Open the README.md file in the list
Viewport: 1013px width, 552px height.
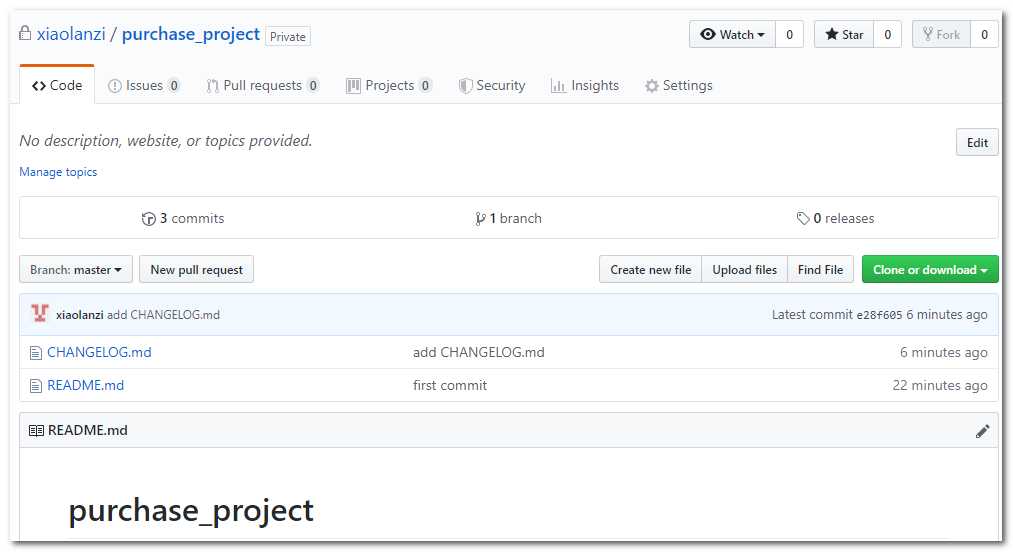pos(85,385)
